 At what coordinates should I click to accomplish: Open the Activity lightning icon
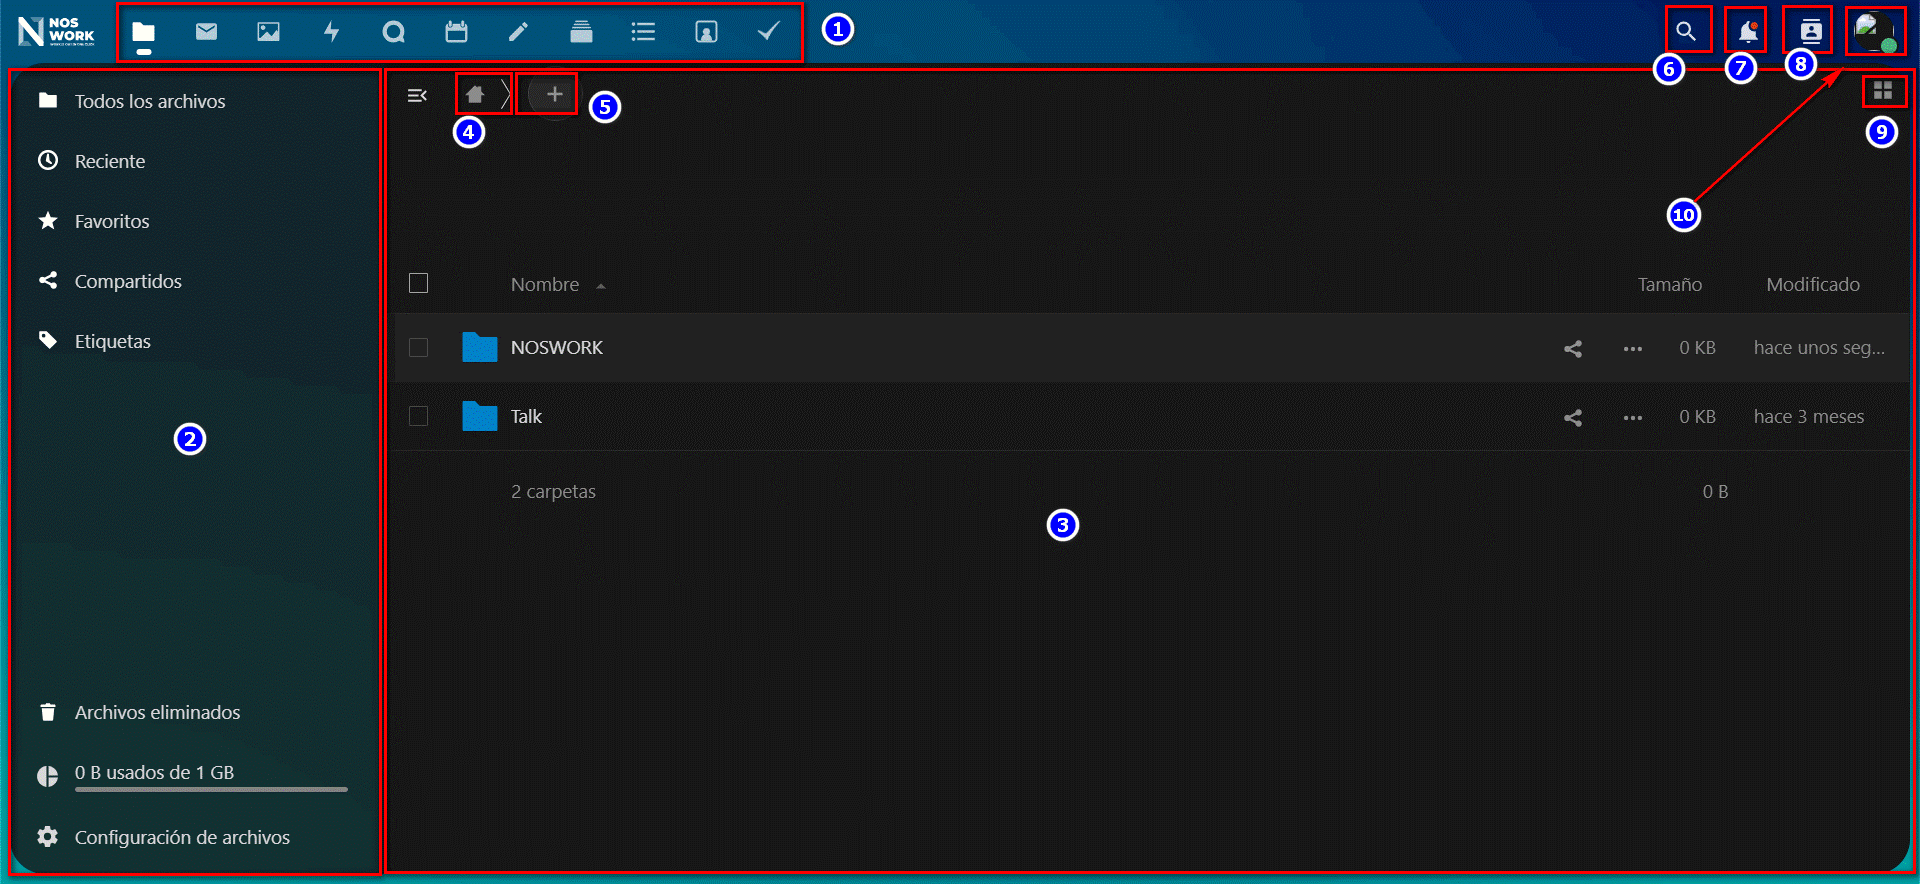[331, 32]
